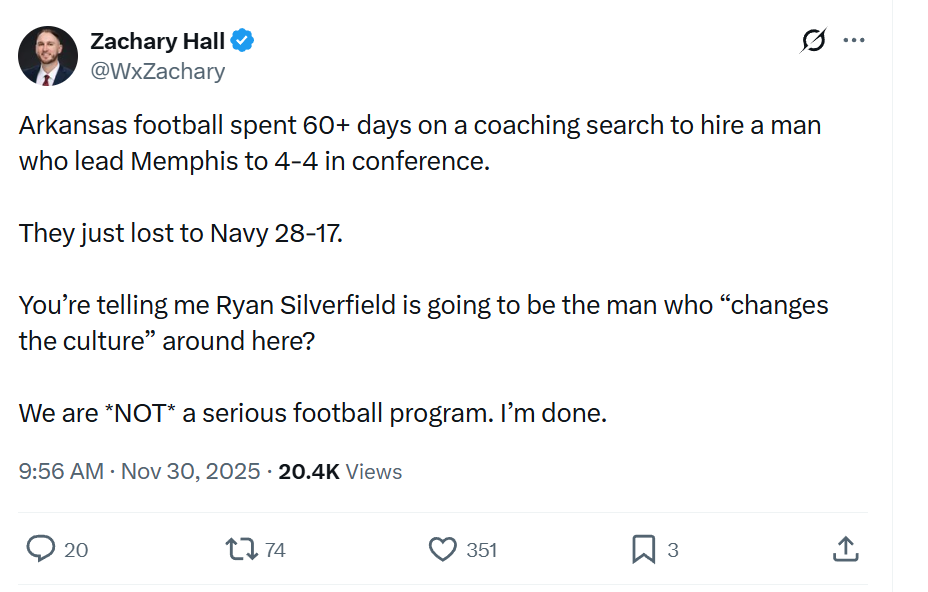Image resolution: width=928 pixels, height=592 pixels.
Task: Open the @WxZachary handle link
Action: point(157,71)
